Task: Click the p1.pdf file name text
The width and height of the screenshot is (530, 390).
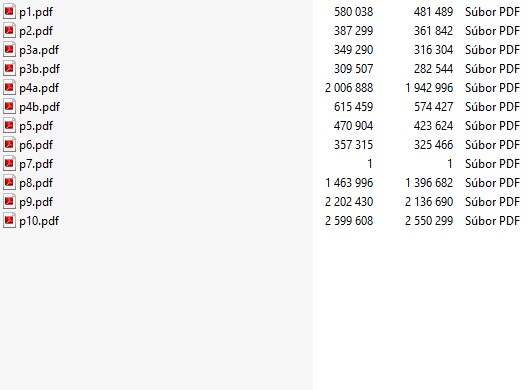Action: tap(36, 12)
